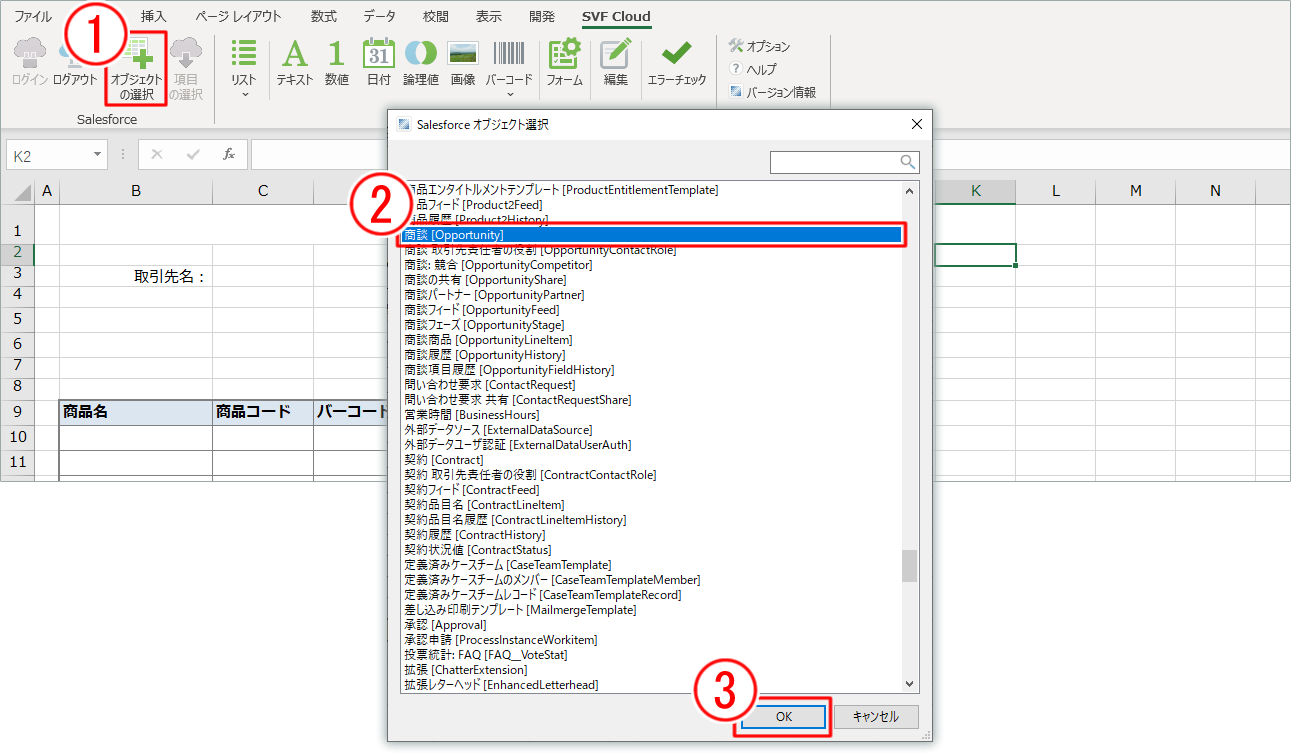Switch to the 開発 tab

[x=542, y=16]
